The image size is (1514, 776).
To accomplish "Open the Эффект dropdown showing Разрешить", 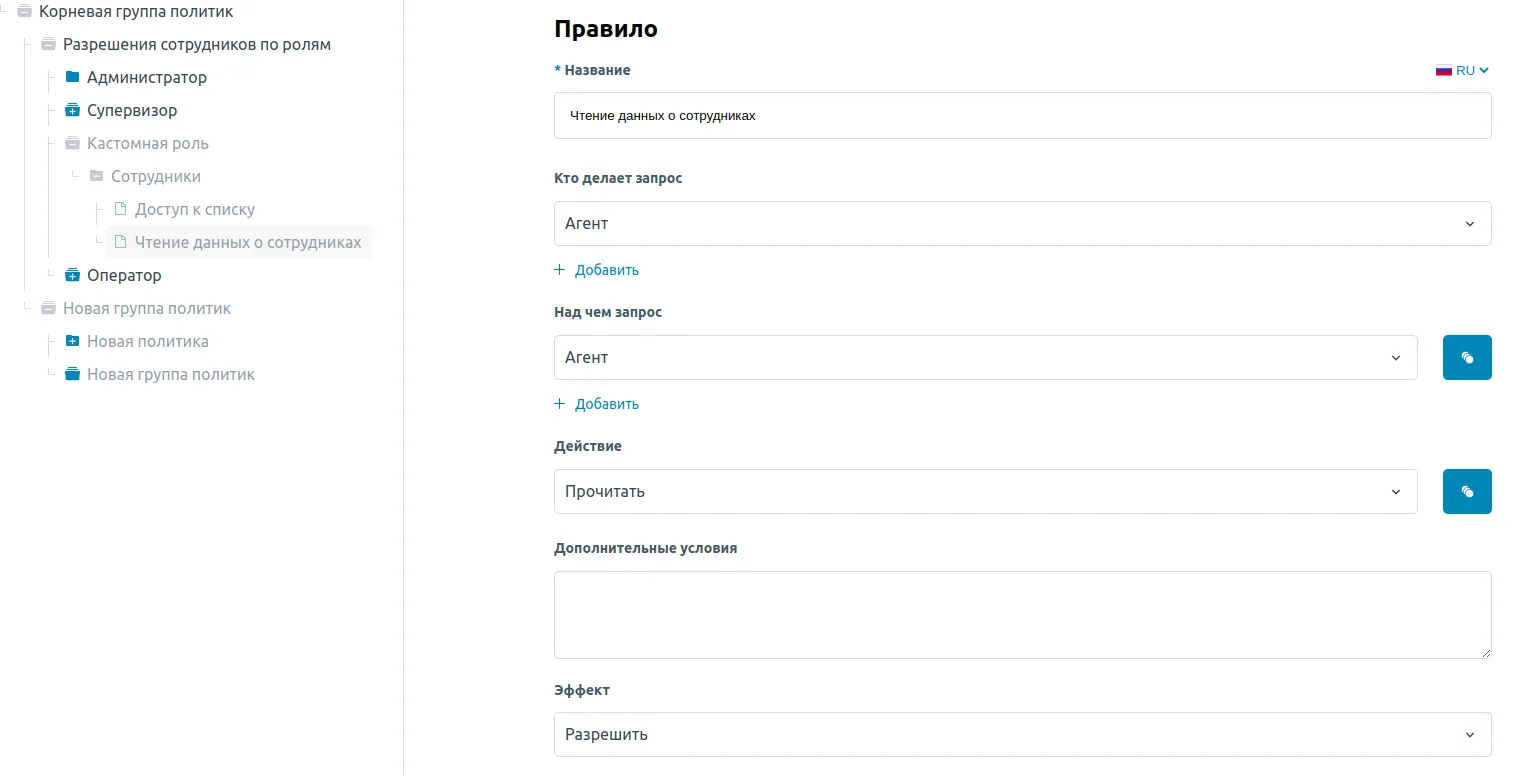I will (1021, 734).
